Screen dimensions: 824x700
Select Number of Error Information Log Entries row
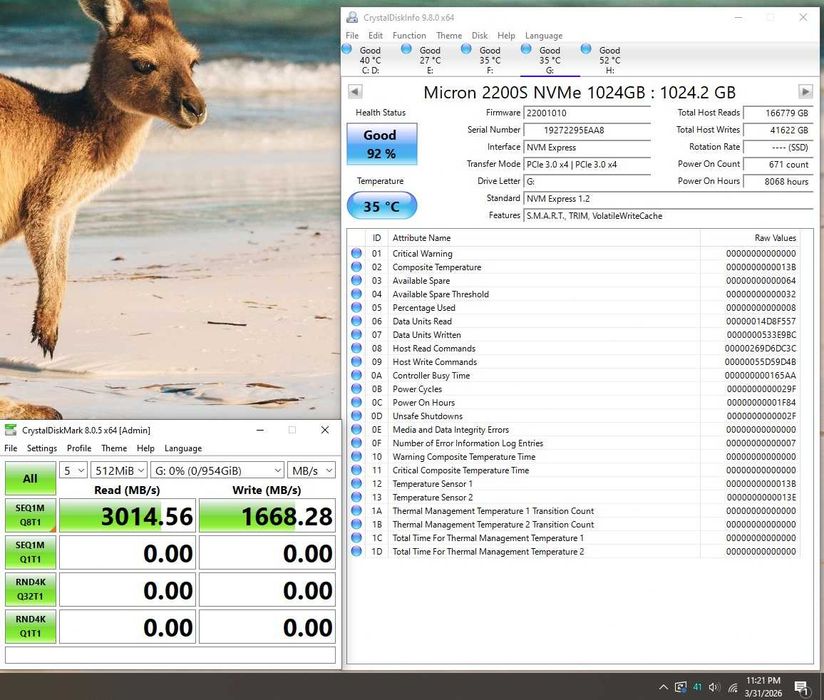(574, 443)
